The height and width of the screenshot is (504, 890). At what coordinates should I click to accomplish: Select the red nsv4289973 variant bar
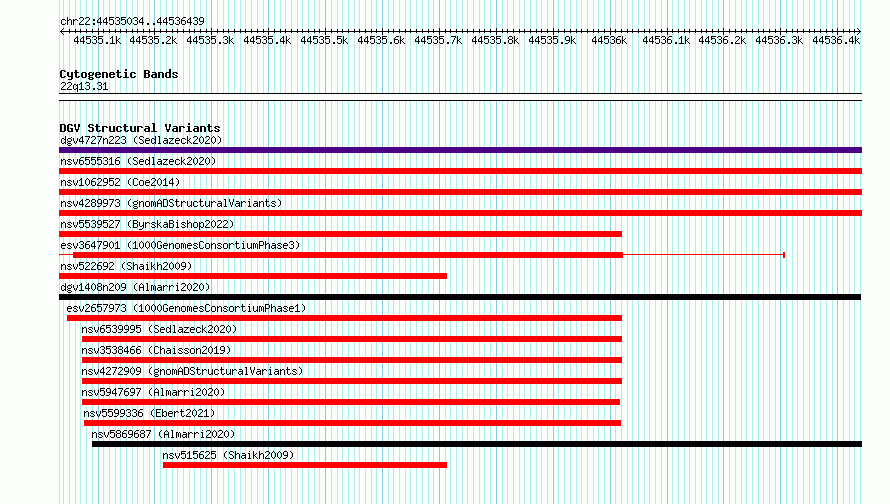click(x=460, y=213)
